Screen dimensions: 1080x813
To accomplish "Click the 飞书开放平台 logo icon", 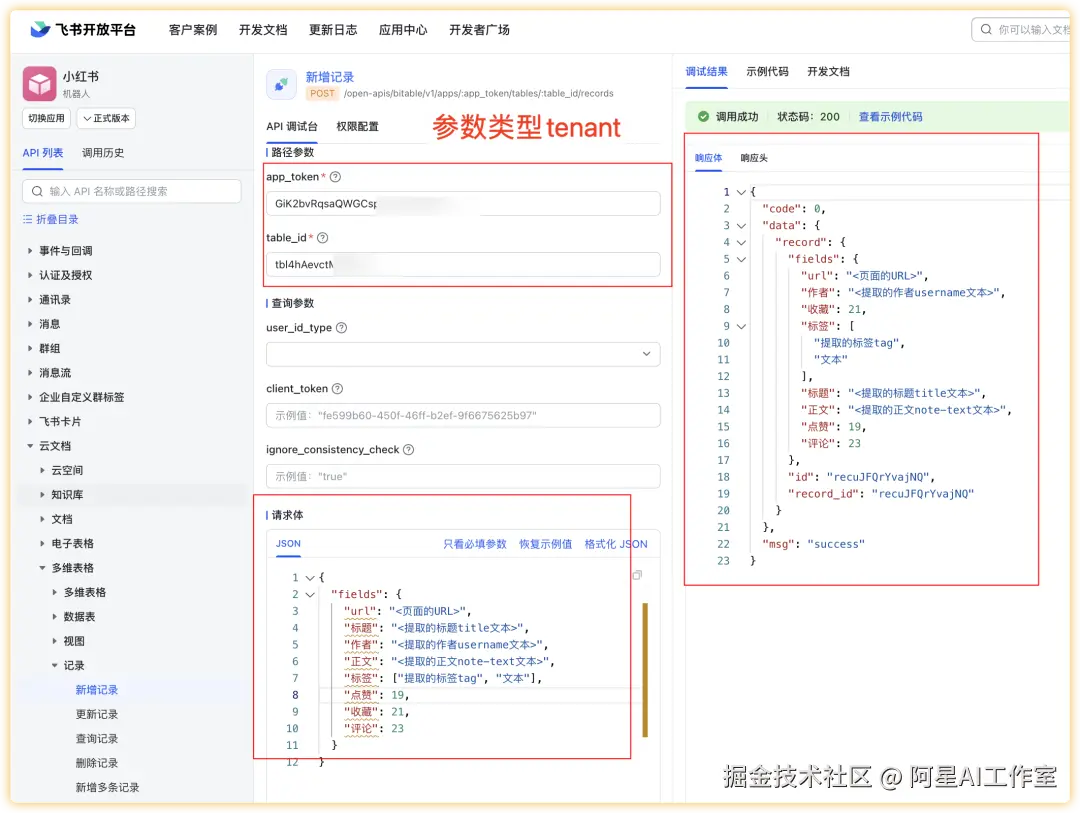I will (40, 29).
